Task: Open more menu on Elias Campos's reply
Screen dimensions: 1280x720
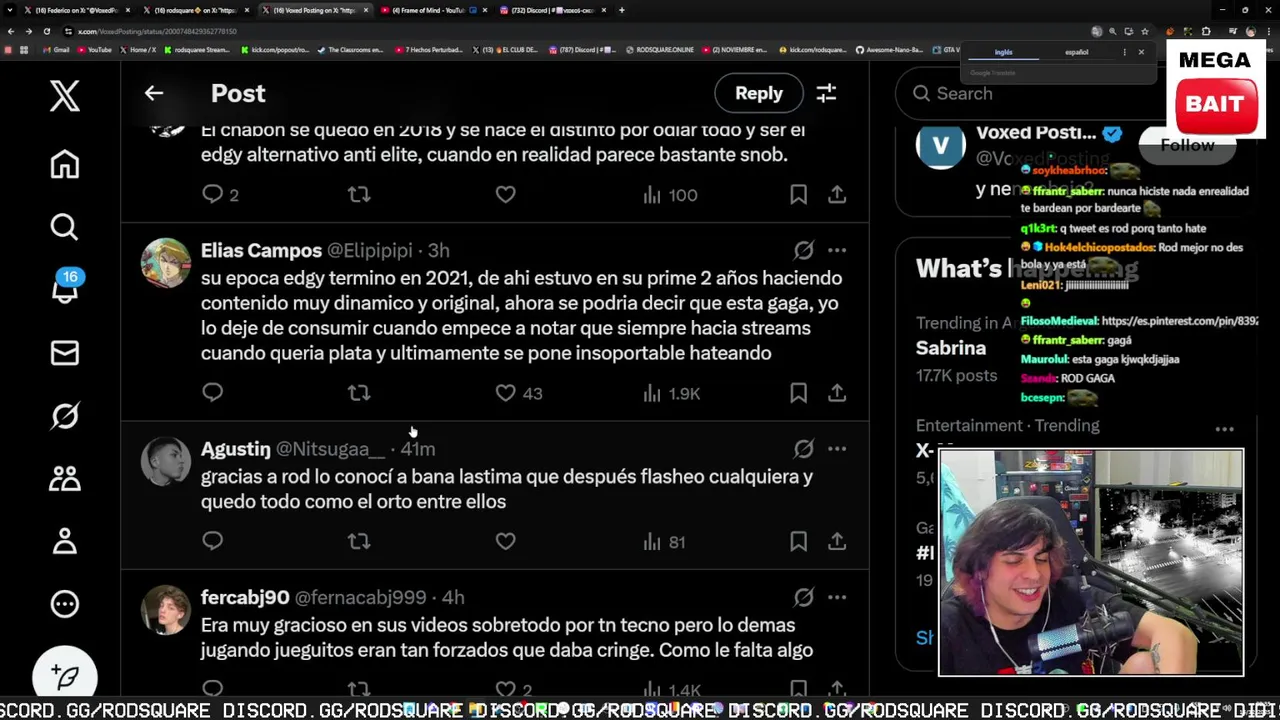Action: 837,250
